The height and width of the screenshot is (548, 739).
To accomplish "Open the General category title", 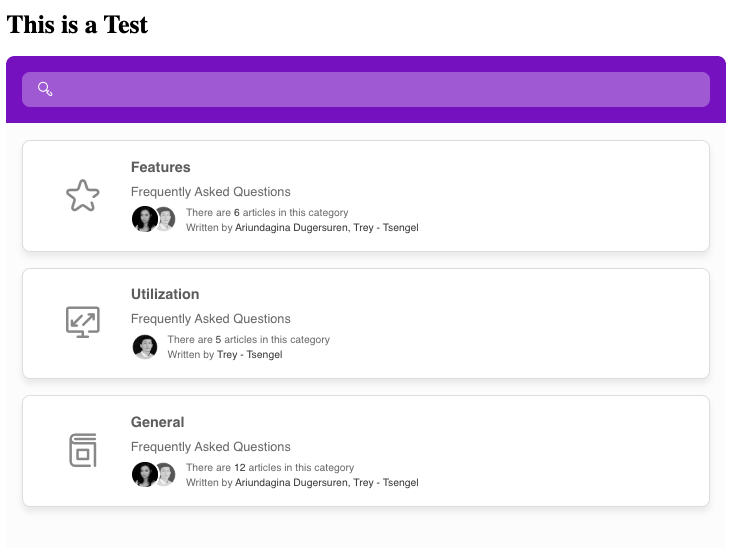I will [157, 422].
